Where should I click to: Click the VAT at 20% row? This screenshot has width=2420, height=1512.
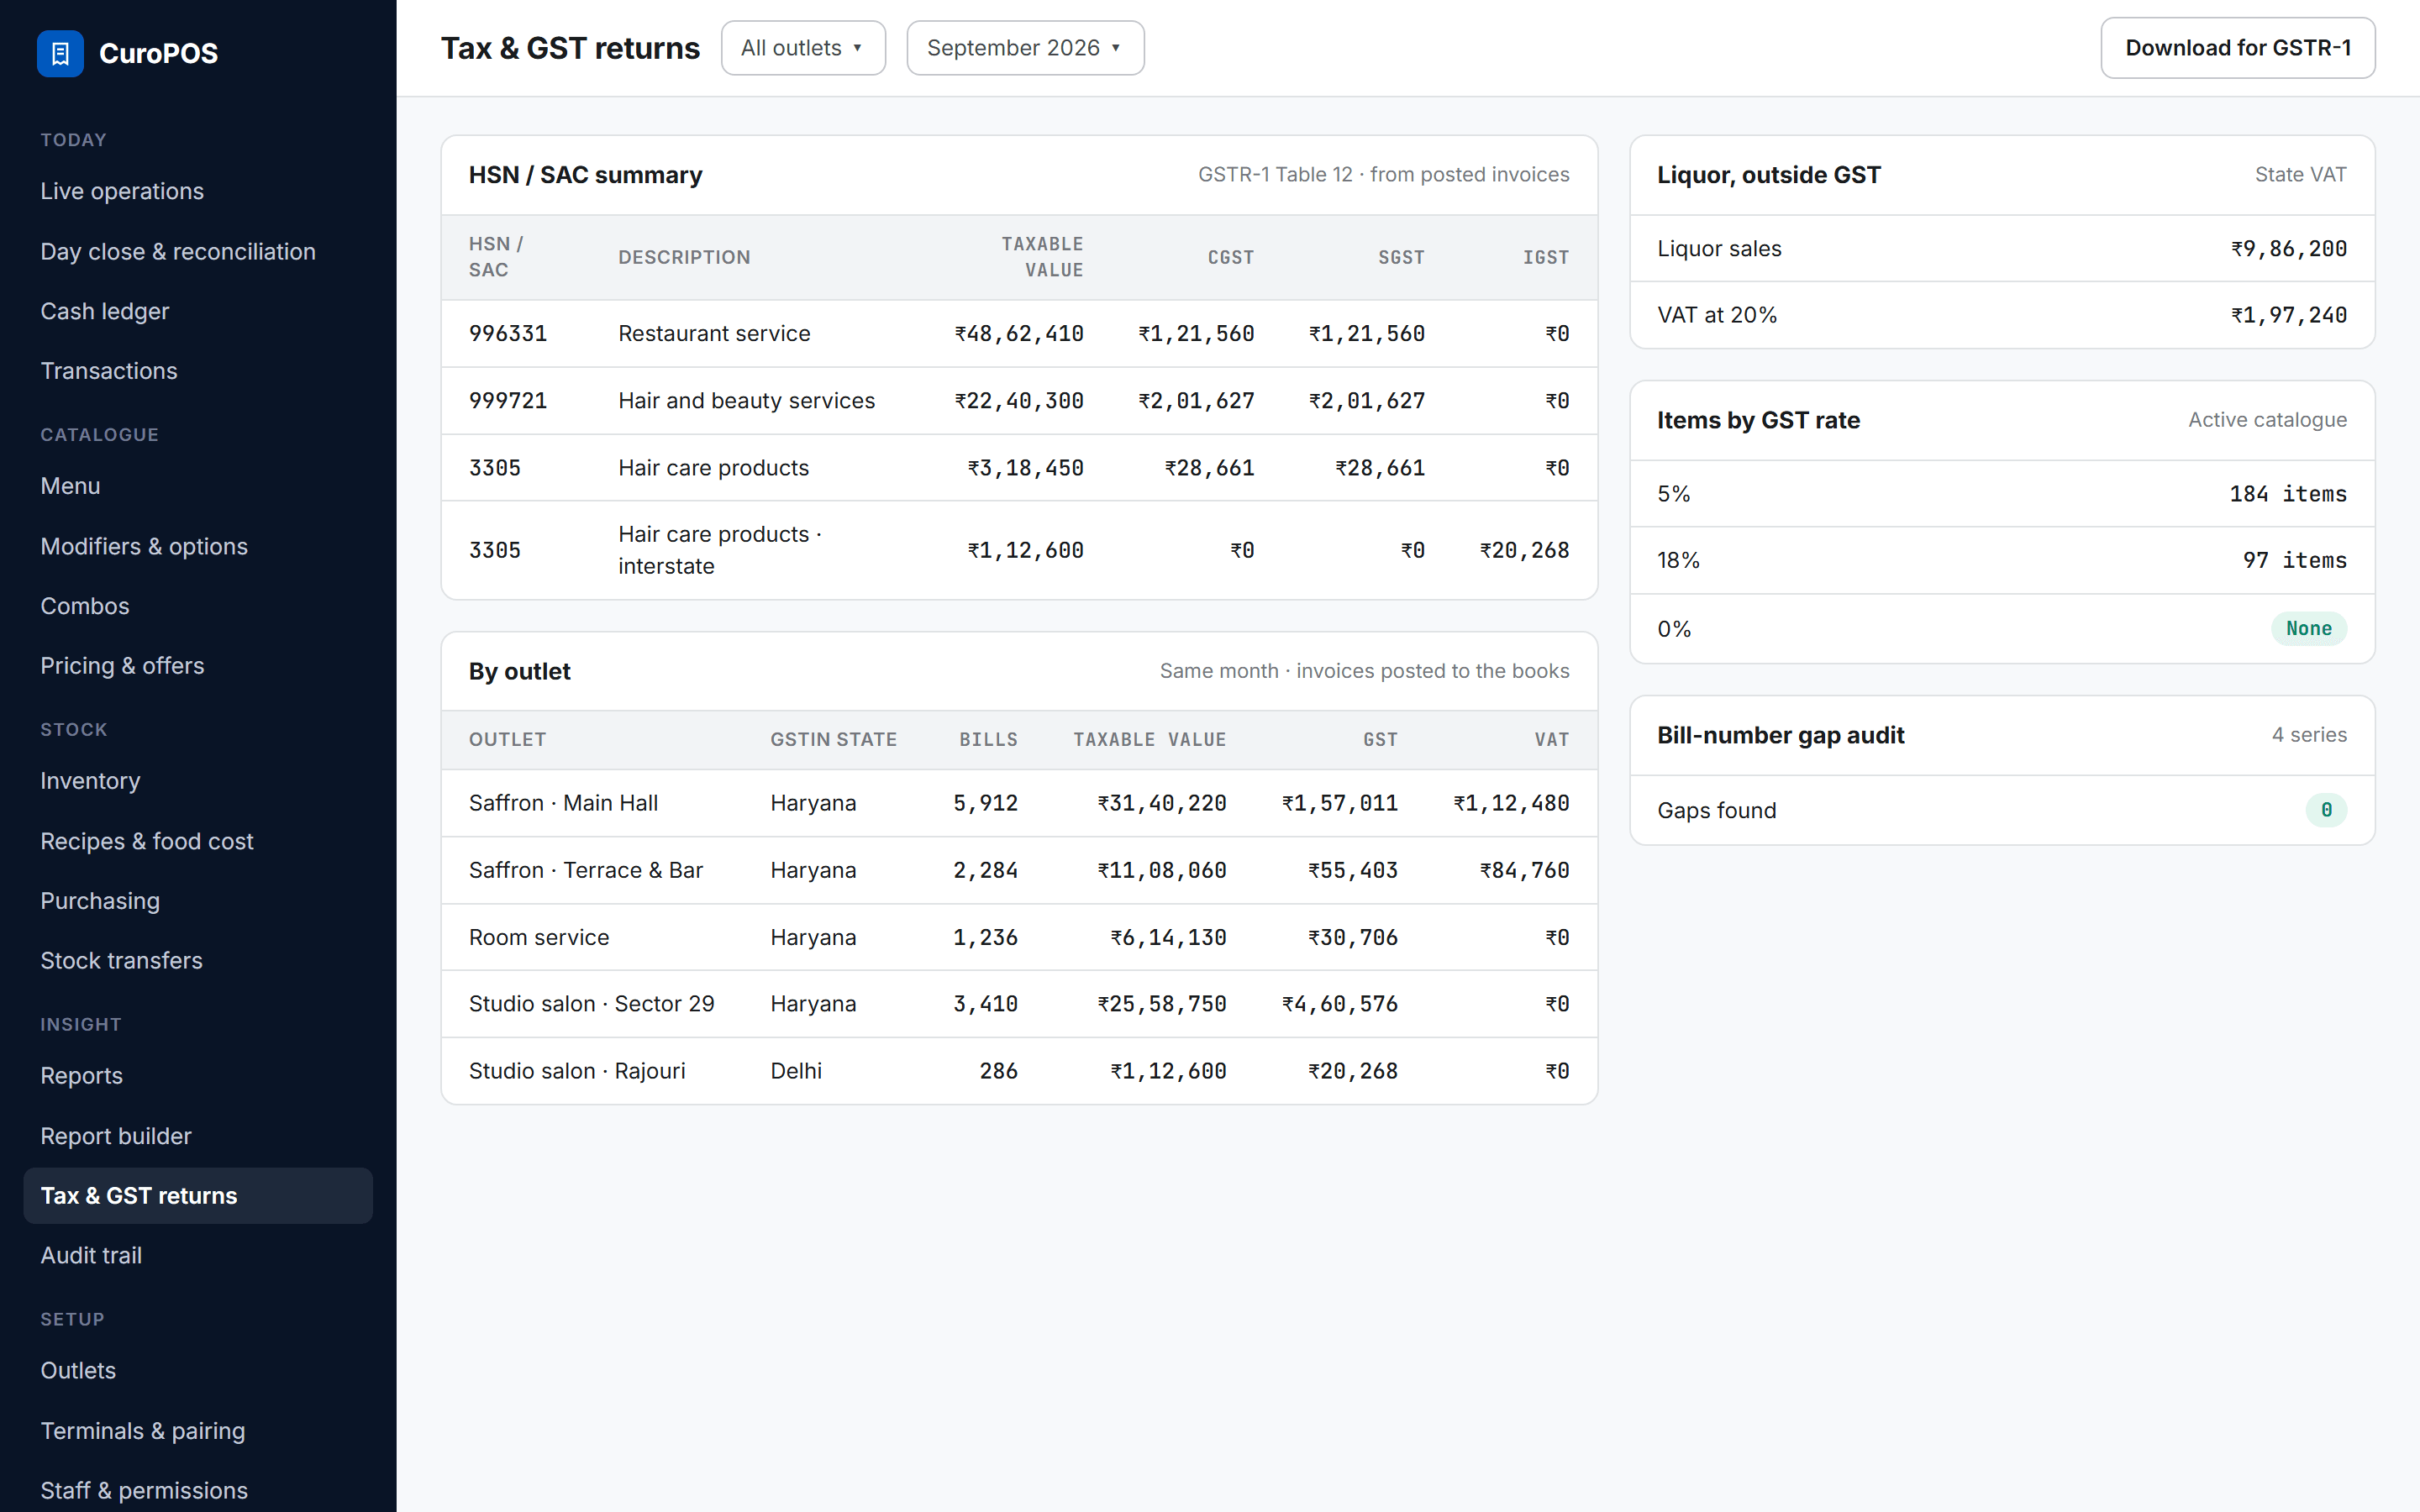coord(2002,315)
